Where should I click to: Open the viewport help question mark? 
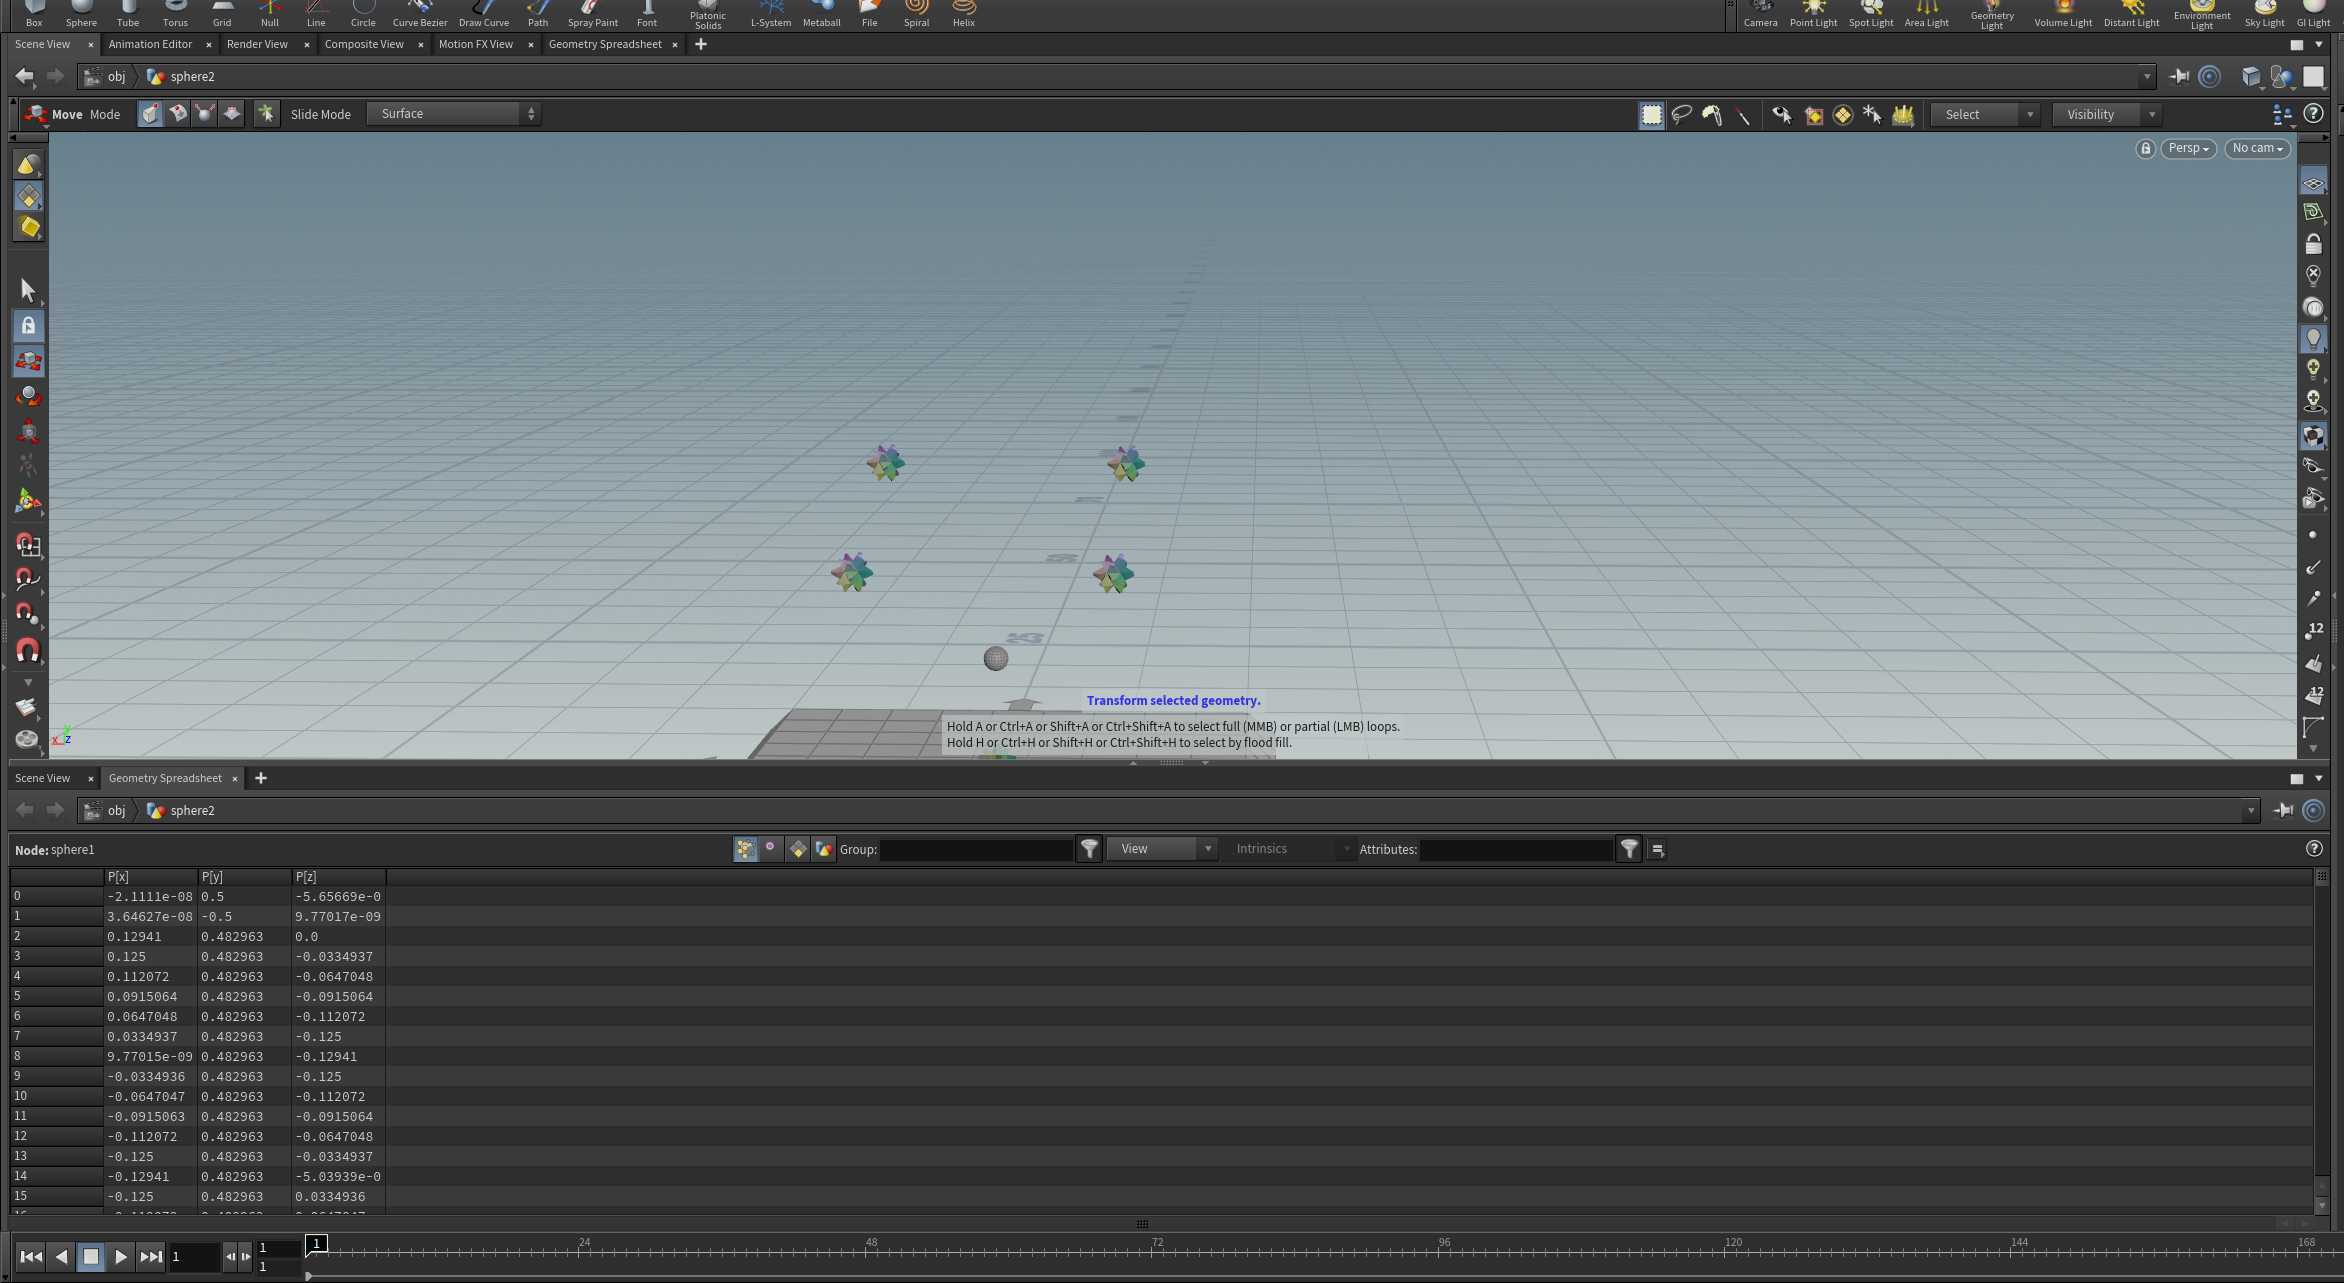2313,114
